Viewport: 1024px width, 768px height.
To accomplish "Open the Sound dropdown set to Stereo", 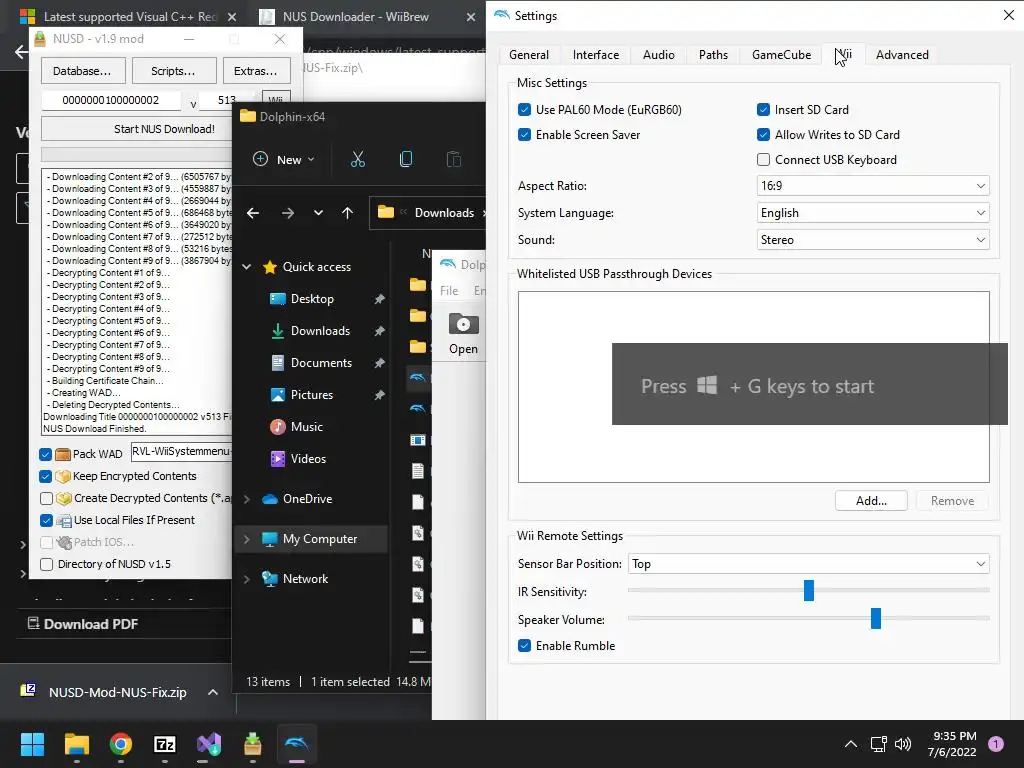I will (x=872, y=240).
